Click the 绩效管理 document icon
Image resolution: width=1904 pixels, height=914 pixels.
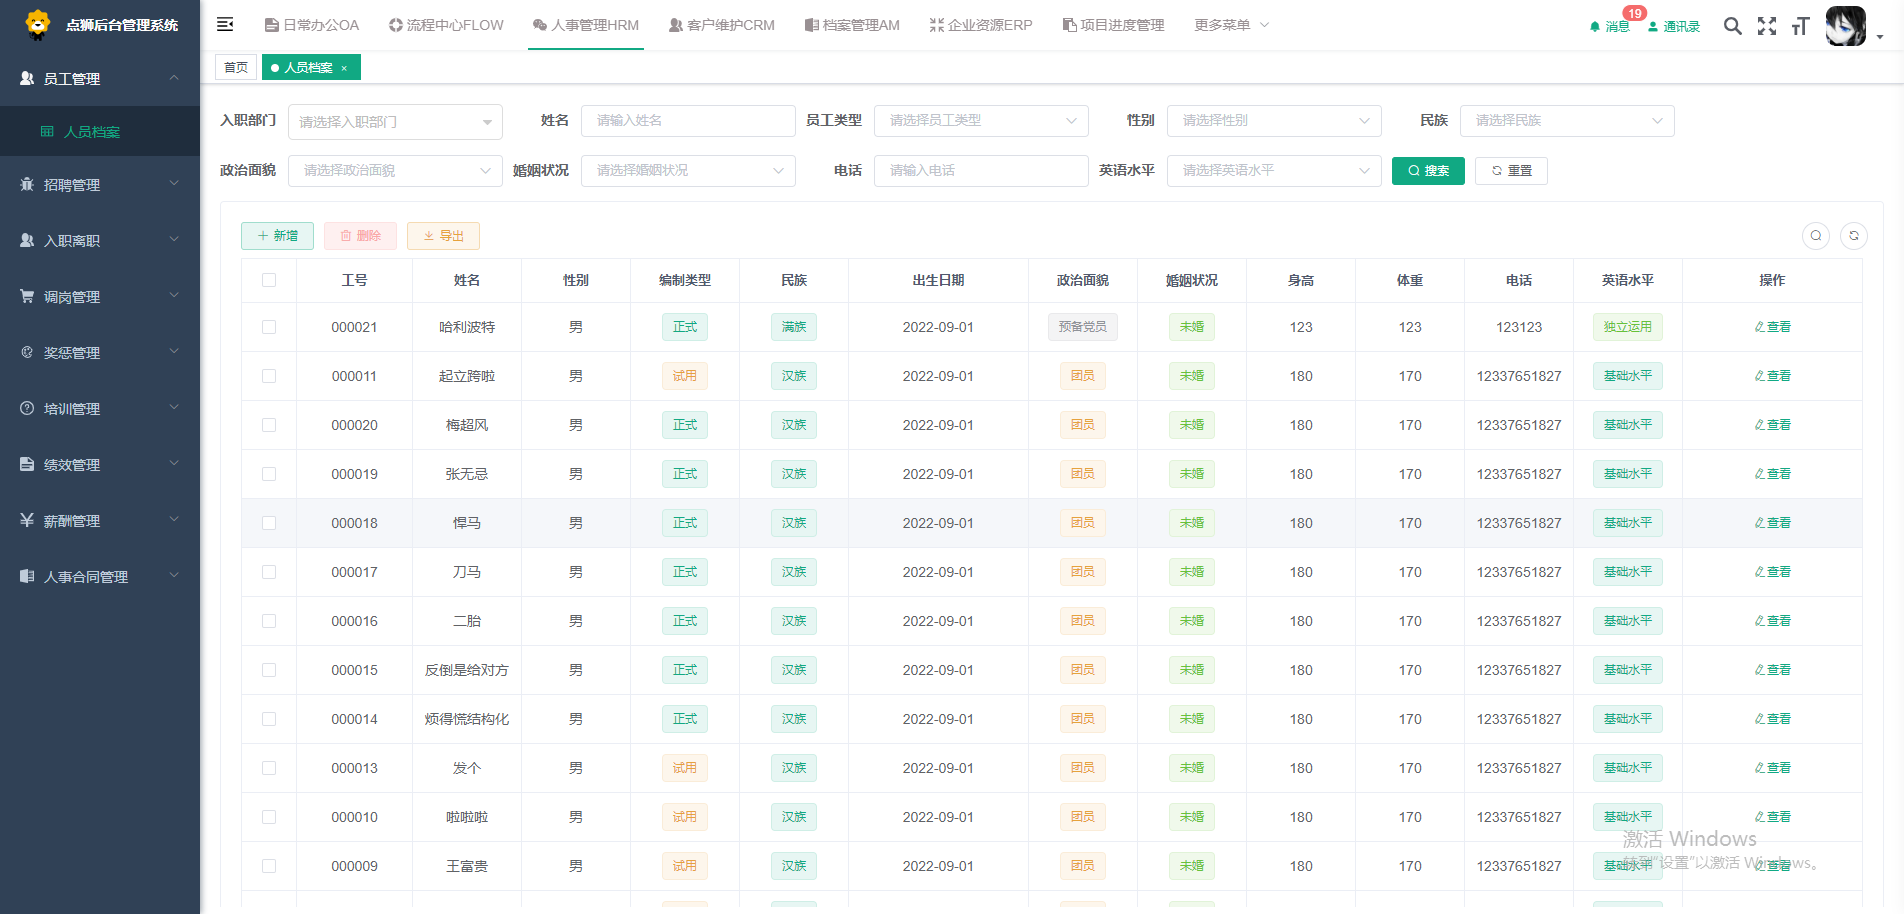point(27,464)
